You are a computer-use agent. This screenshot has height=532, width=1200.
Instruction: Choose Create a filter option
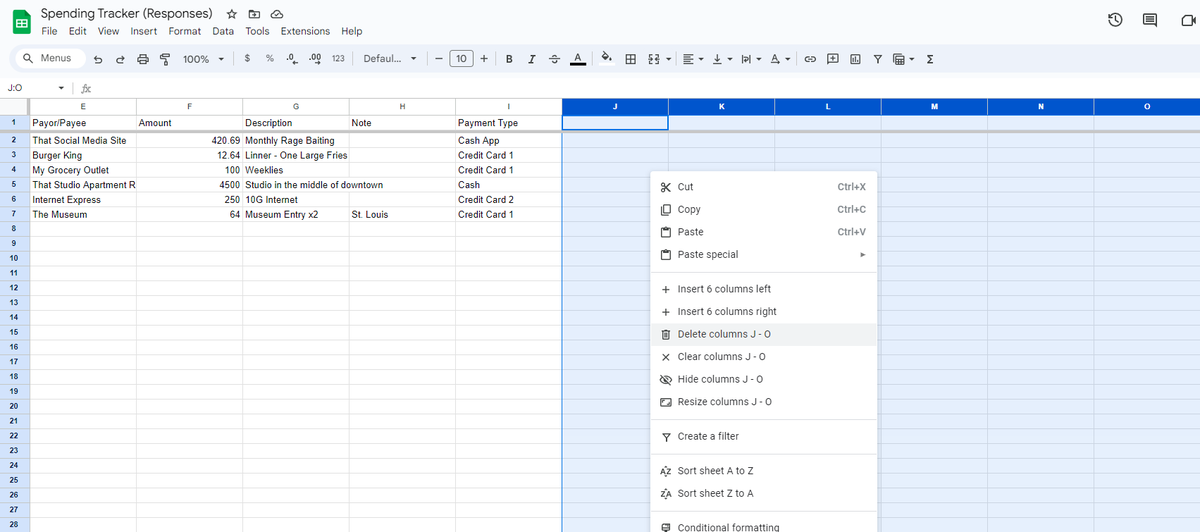[763, 436]
